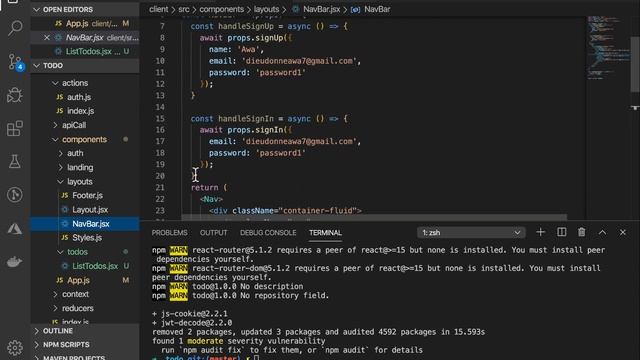The image size is (640, 360).
Task: Click the 'return (' statement on line 21
Action: tap(209, 188)
